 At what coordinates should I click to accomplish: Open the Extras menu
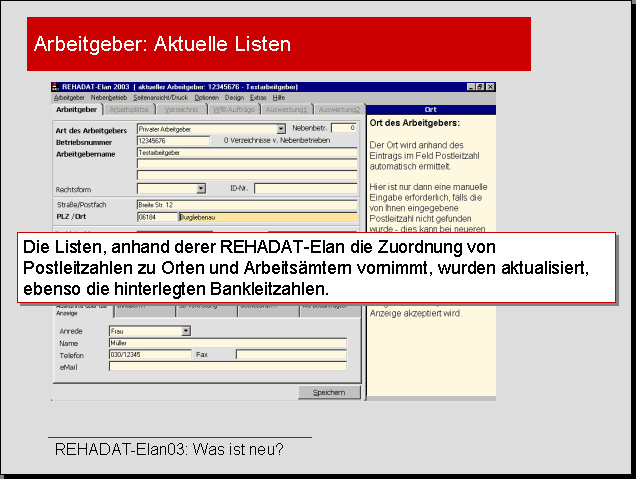point(259,98)
